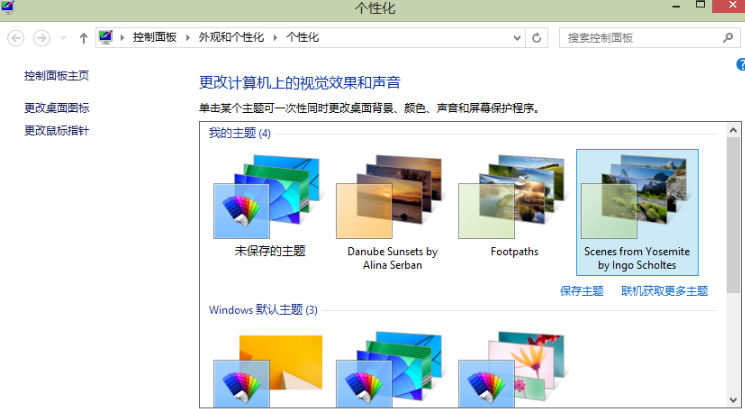Click the window icon in the title bar
This screenshot has height=409, width=745.
tap(9, 8)
